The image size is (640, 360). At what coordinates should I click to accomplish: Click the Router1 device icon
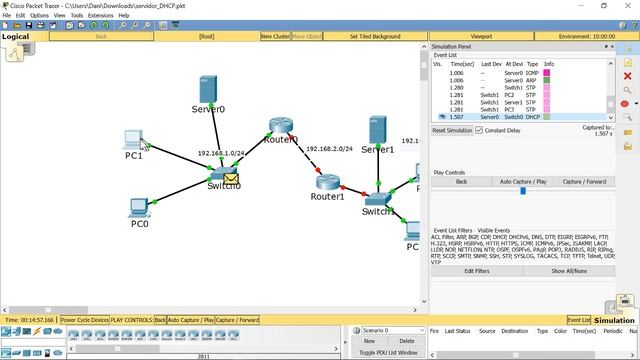click(x=328, y=182)
